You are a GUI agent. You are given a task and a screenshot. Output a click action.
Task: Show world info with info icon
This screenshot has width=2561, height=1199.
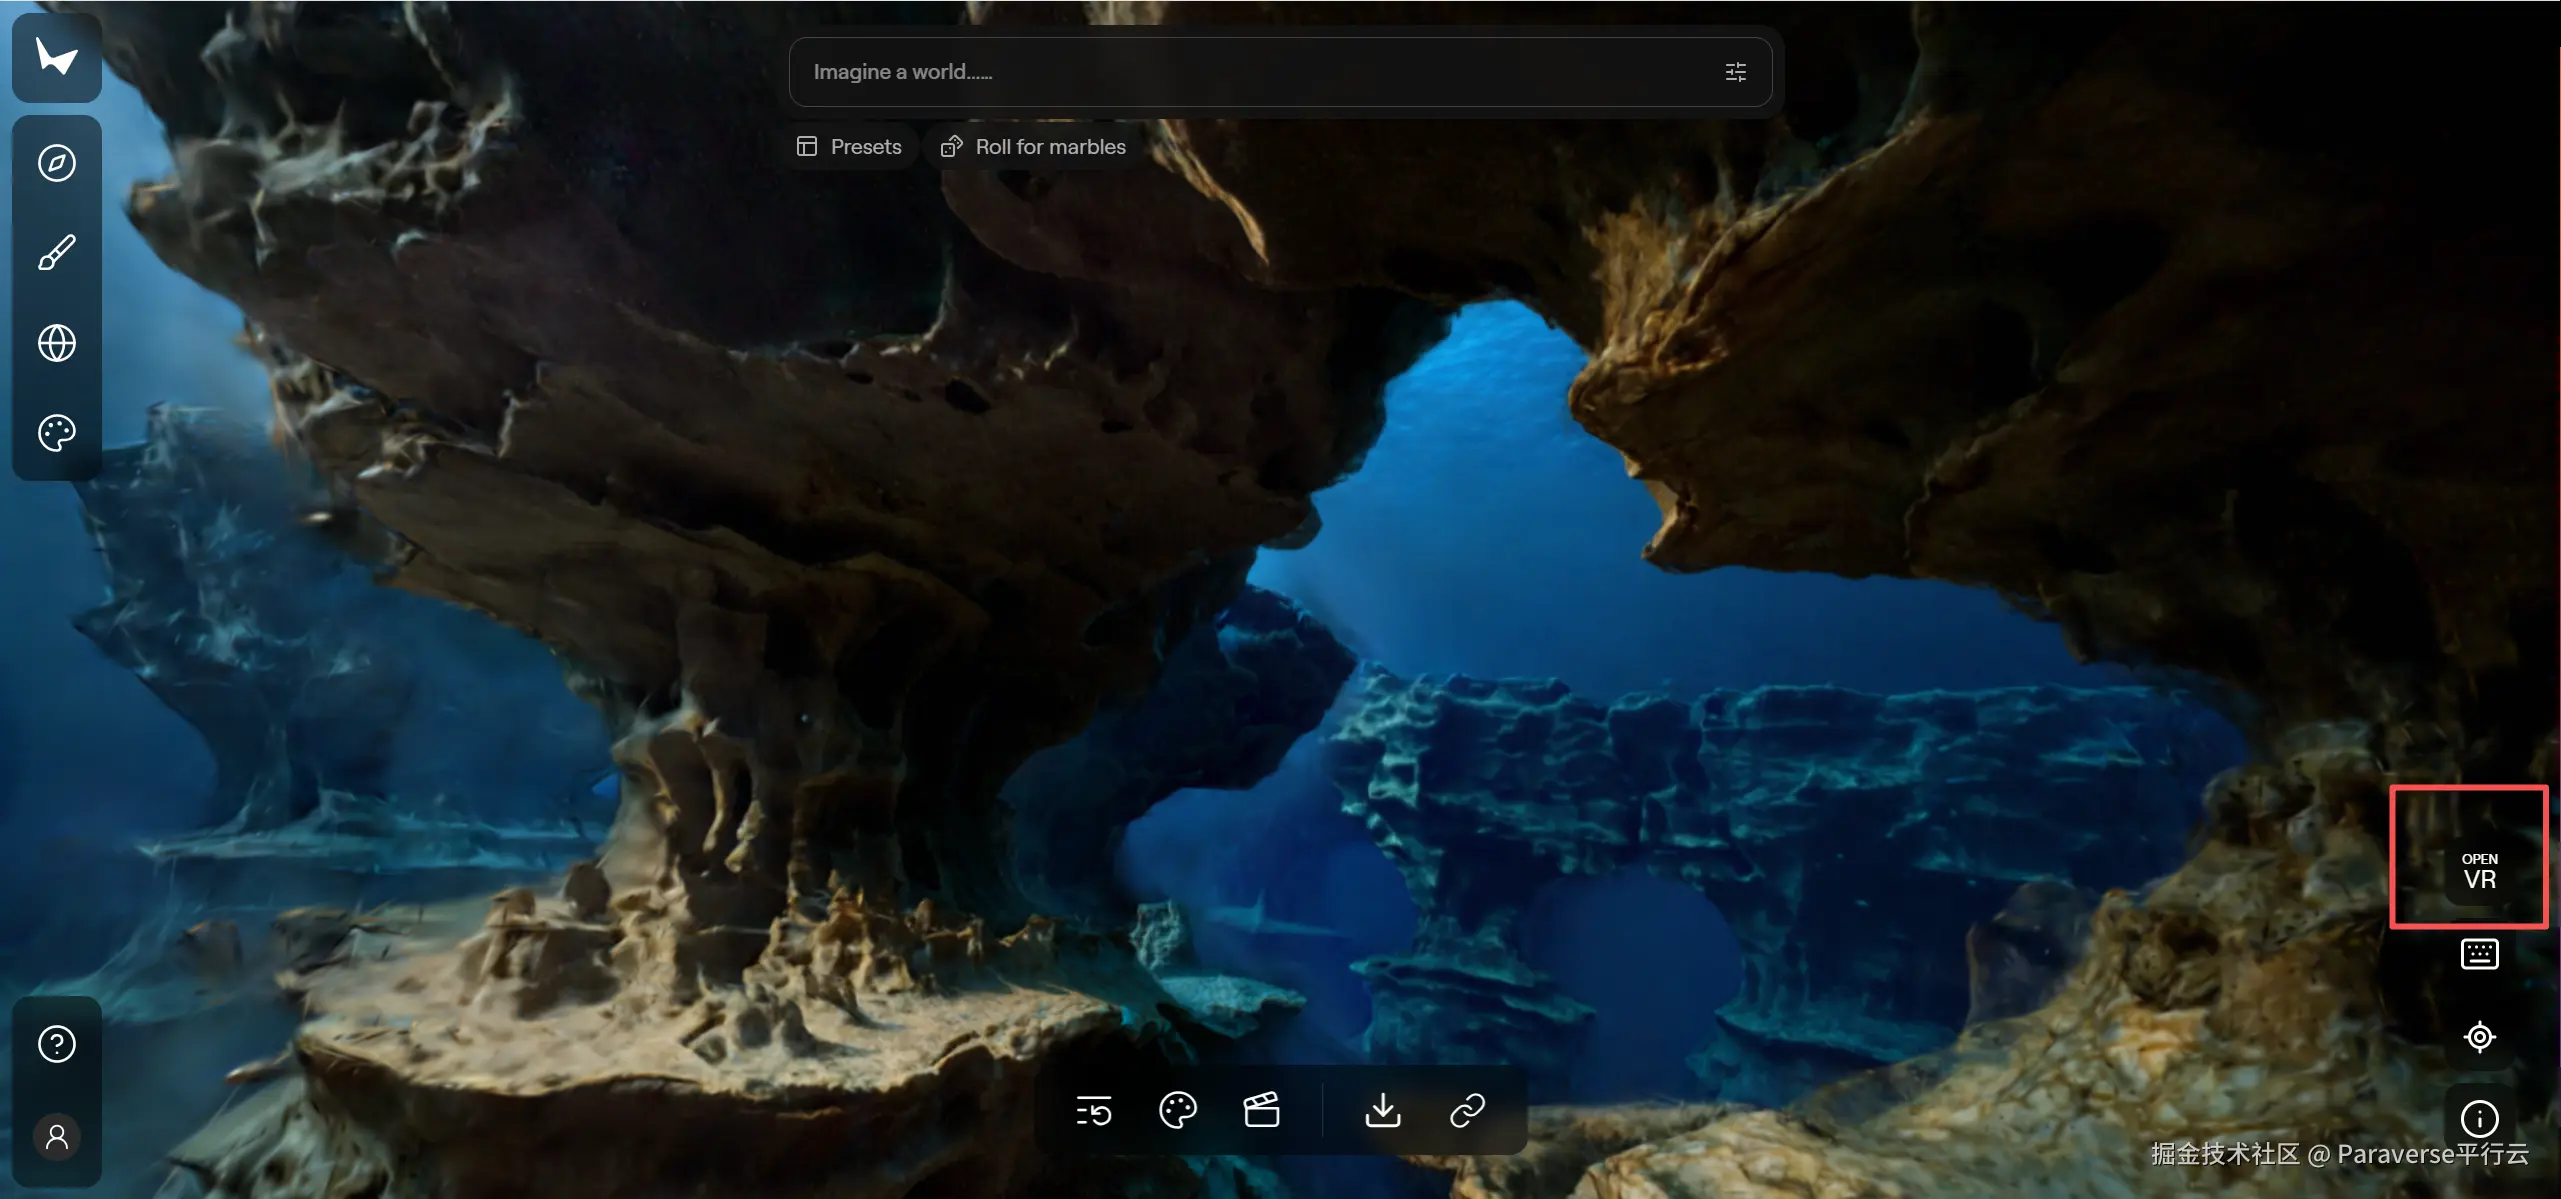[2478, 1119]
